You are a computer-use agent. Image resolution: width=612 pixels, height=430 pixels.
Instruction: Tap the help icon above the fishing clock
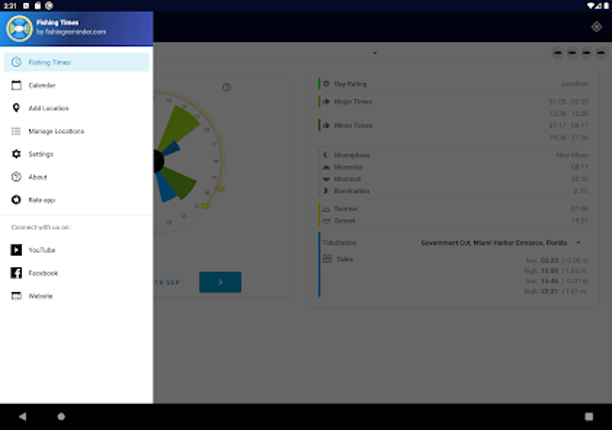[227, 87]
